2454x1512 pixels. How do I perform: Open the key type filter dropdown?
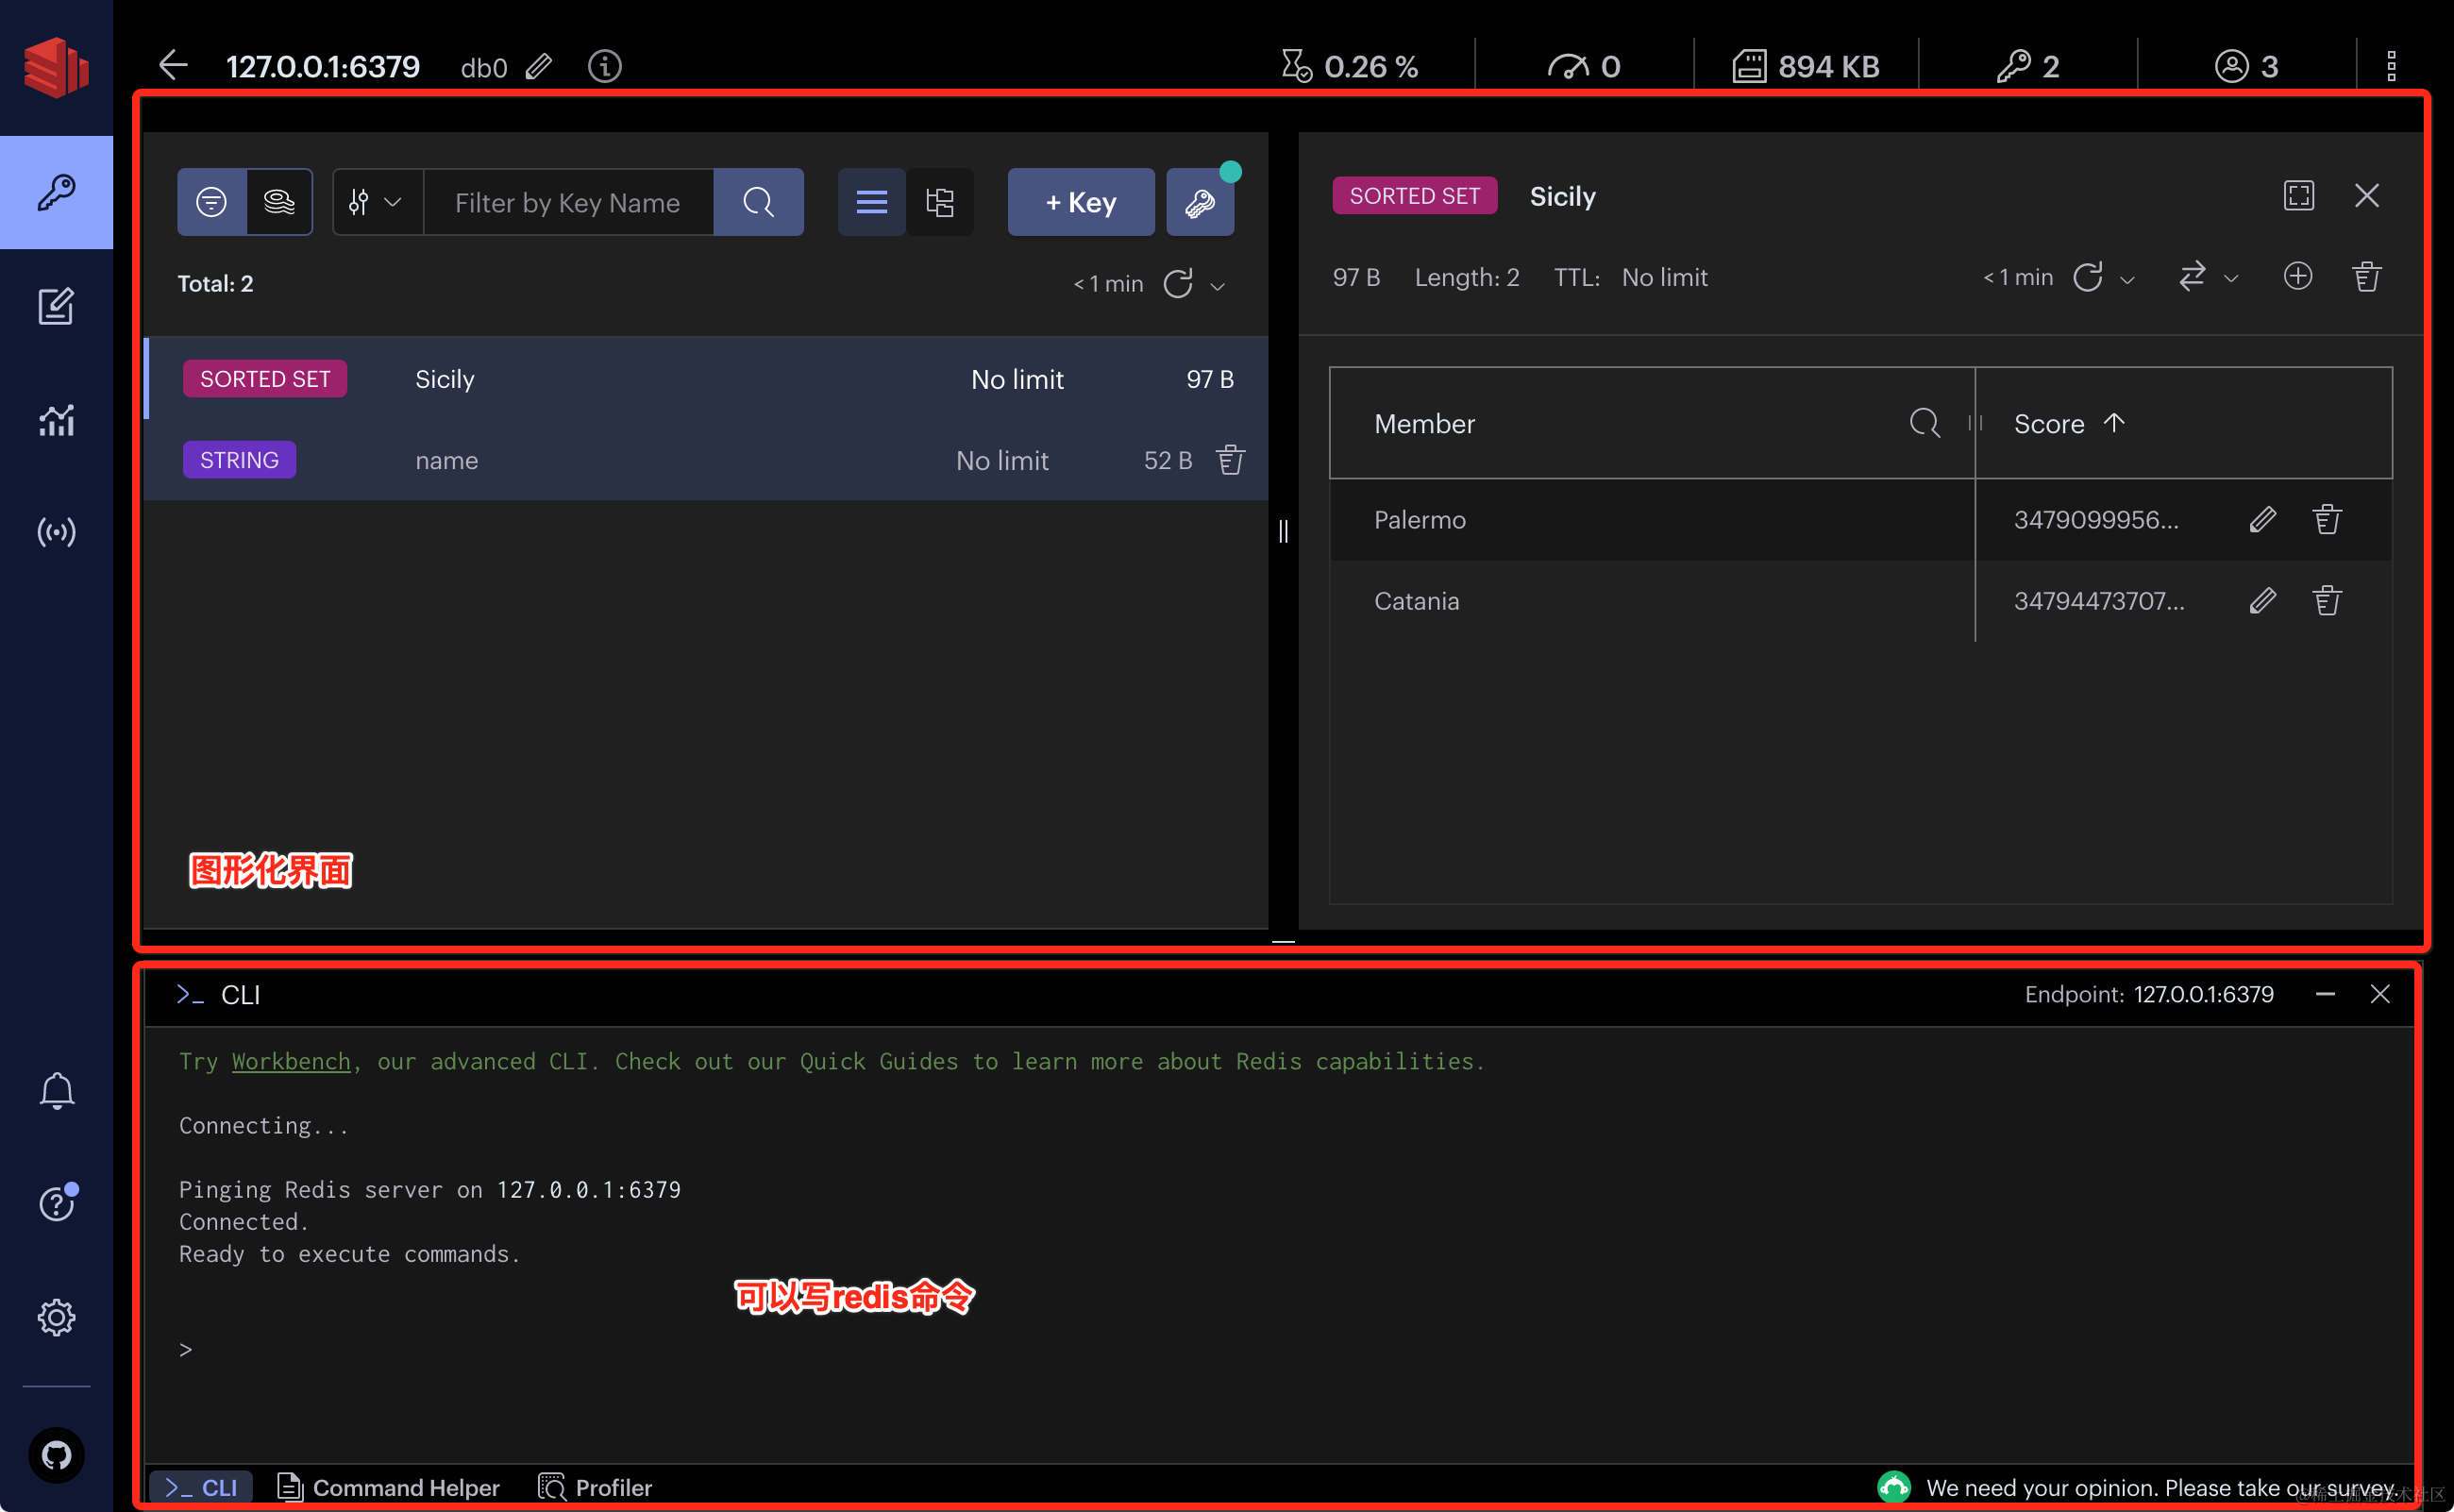(376, 203)
